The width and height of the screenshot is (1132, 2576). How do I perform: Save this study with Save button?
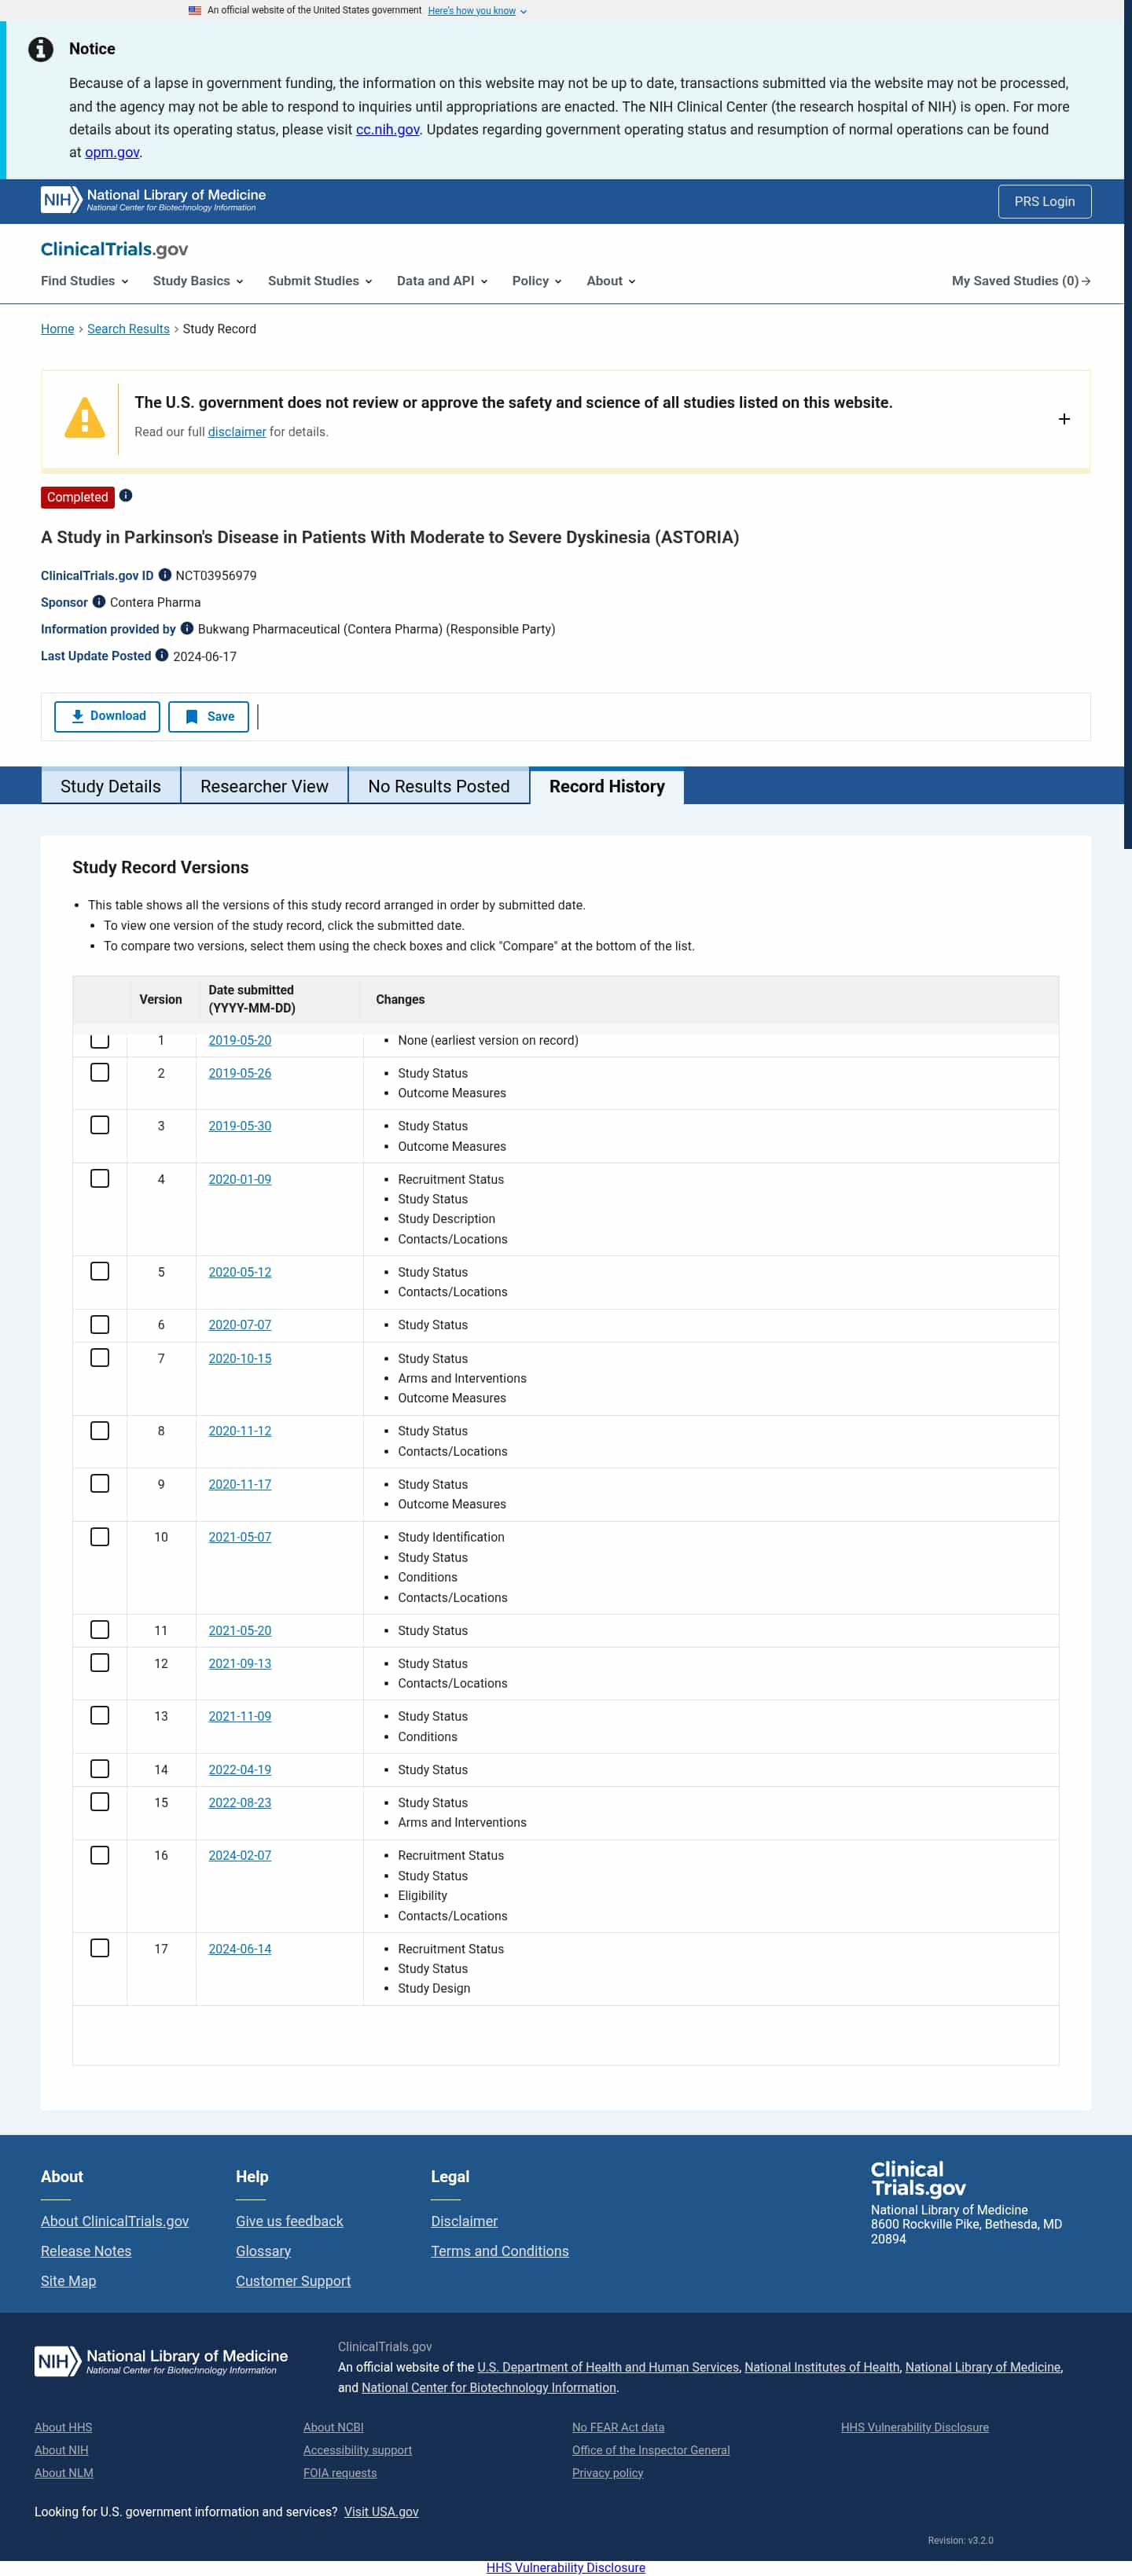click(209, 716)
